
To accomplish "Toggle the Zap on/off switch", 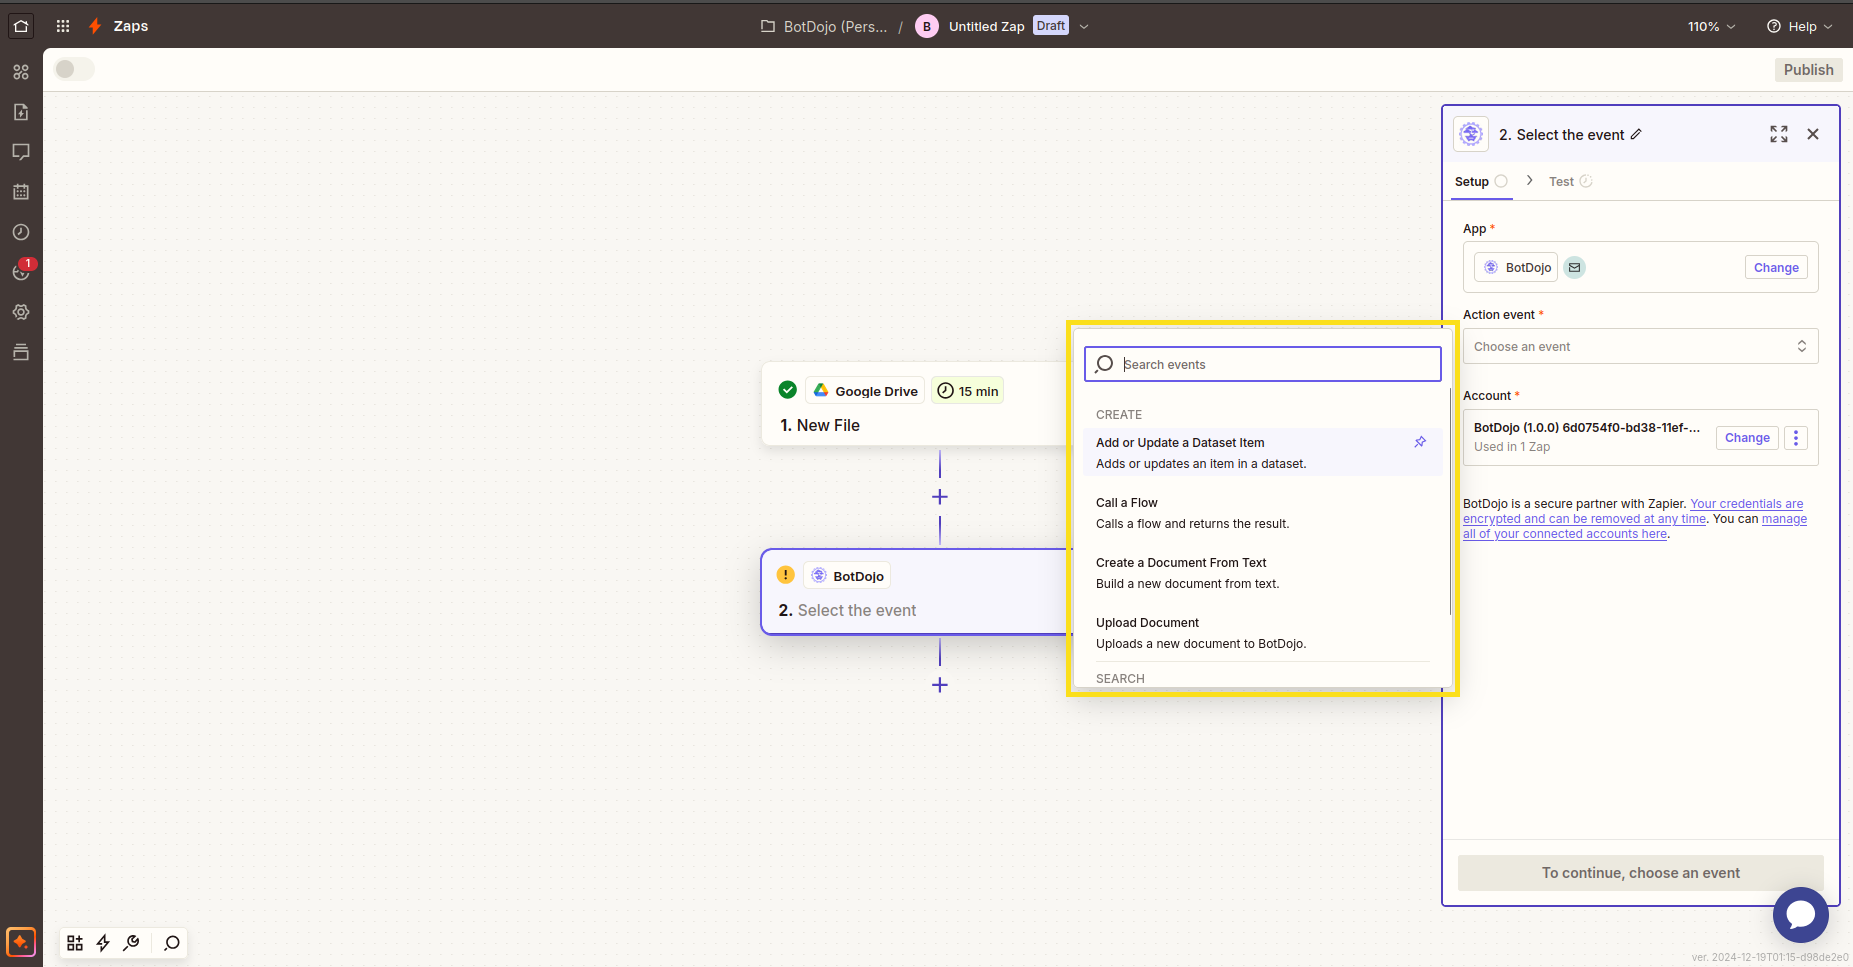I will click(x=74, y=69).
